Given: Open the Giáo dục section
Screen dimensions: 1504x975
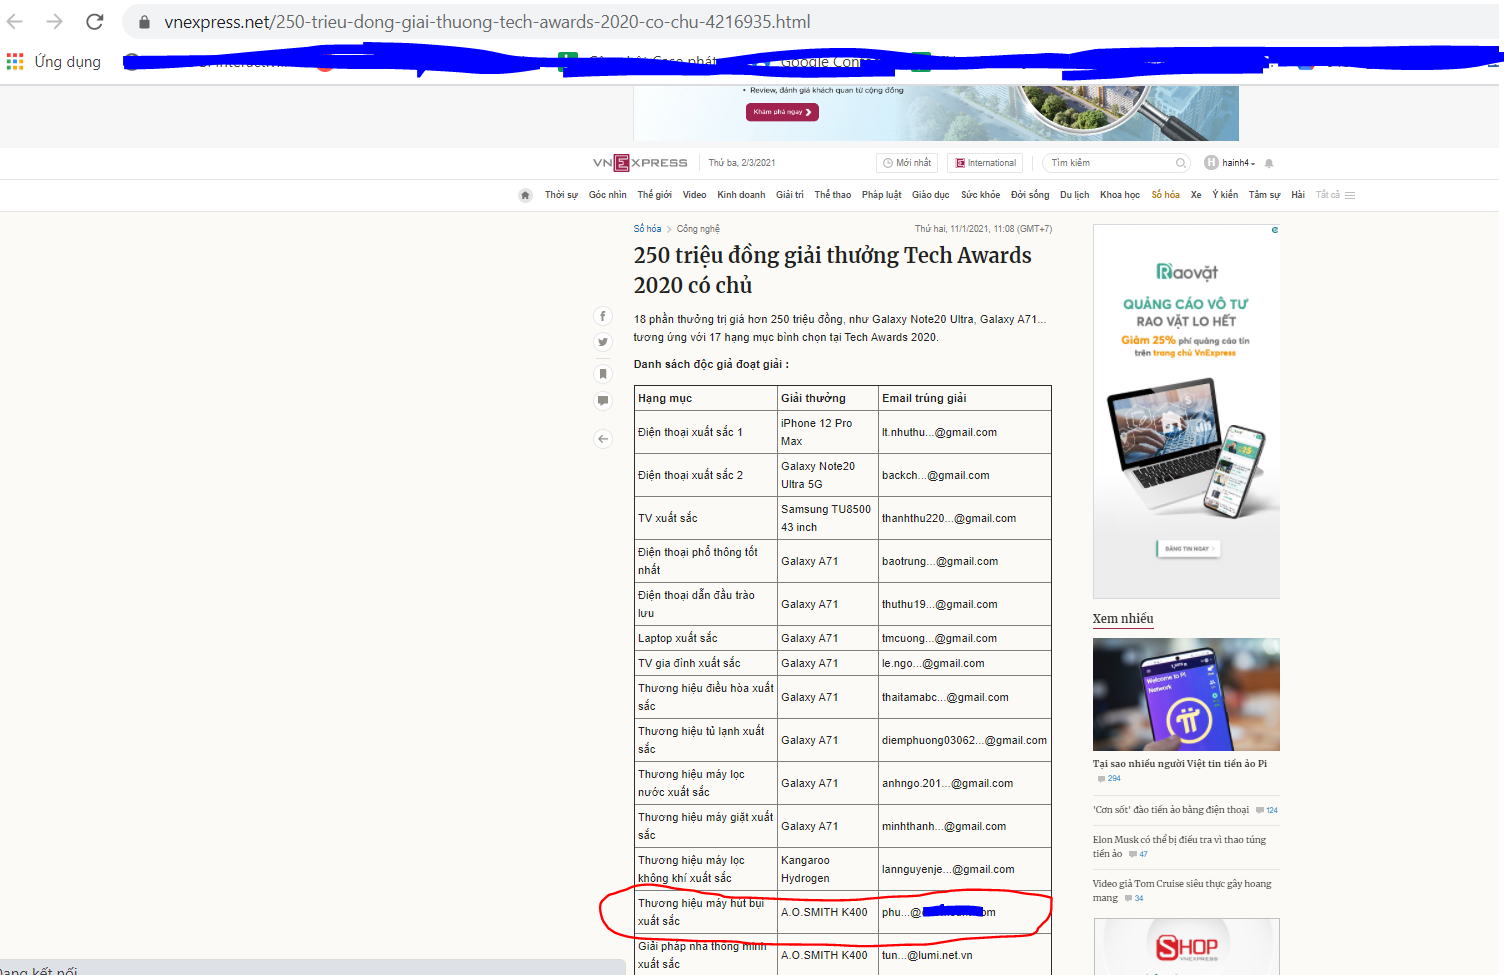Looking at the screenshot, I should coord(930,195).
